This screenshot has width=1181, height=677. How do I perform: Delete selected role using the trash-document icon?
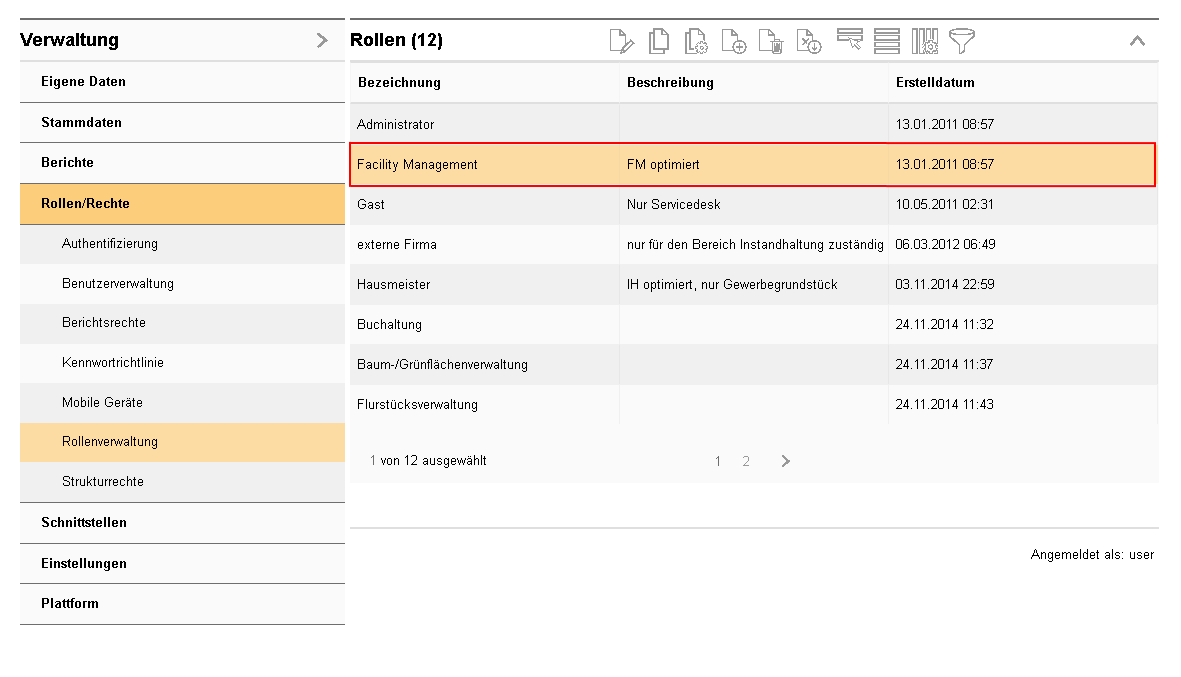coord(770,41)
